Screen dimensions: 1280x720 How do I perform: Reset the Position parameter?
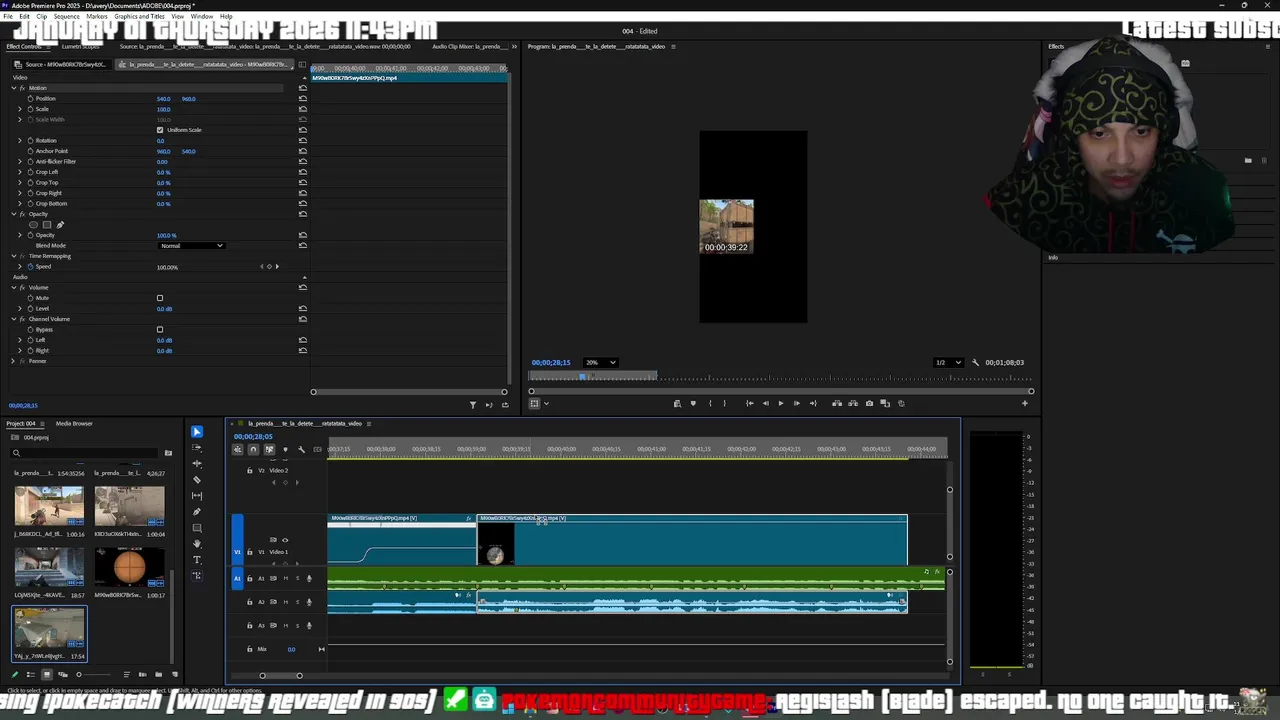pos(303,99)
